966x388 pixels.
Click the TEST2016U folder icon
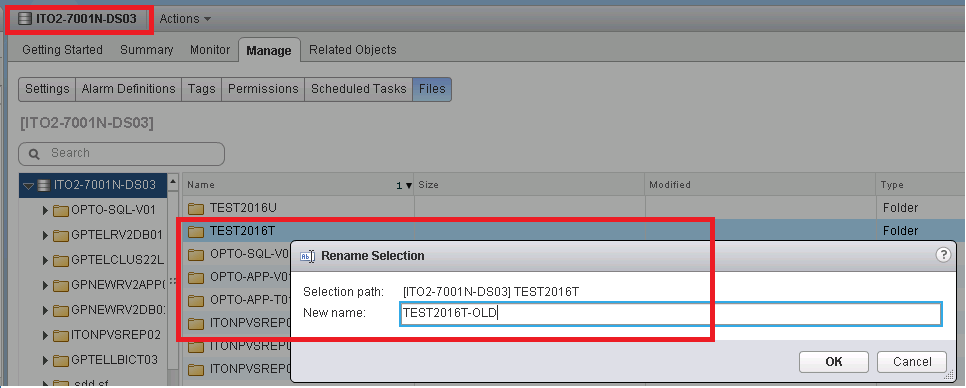196,208
